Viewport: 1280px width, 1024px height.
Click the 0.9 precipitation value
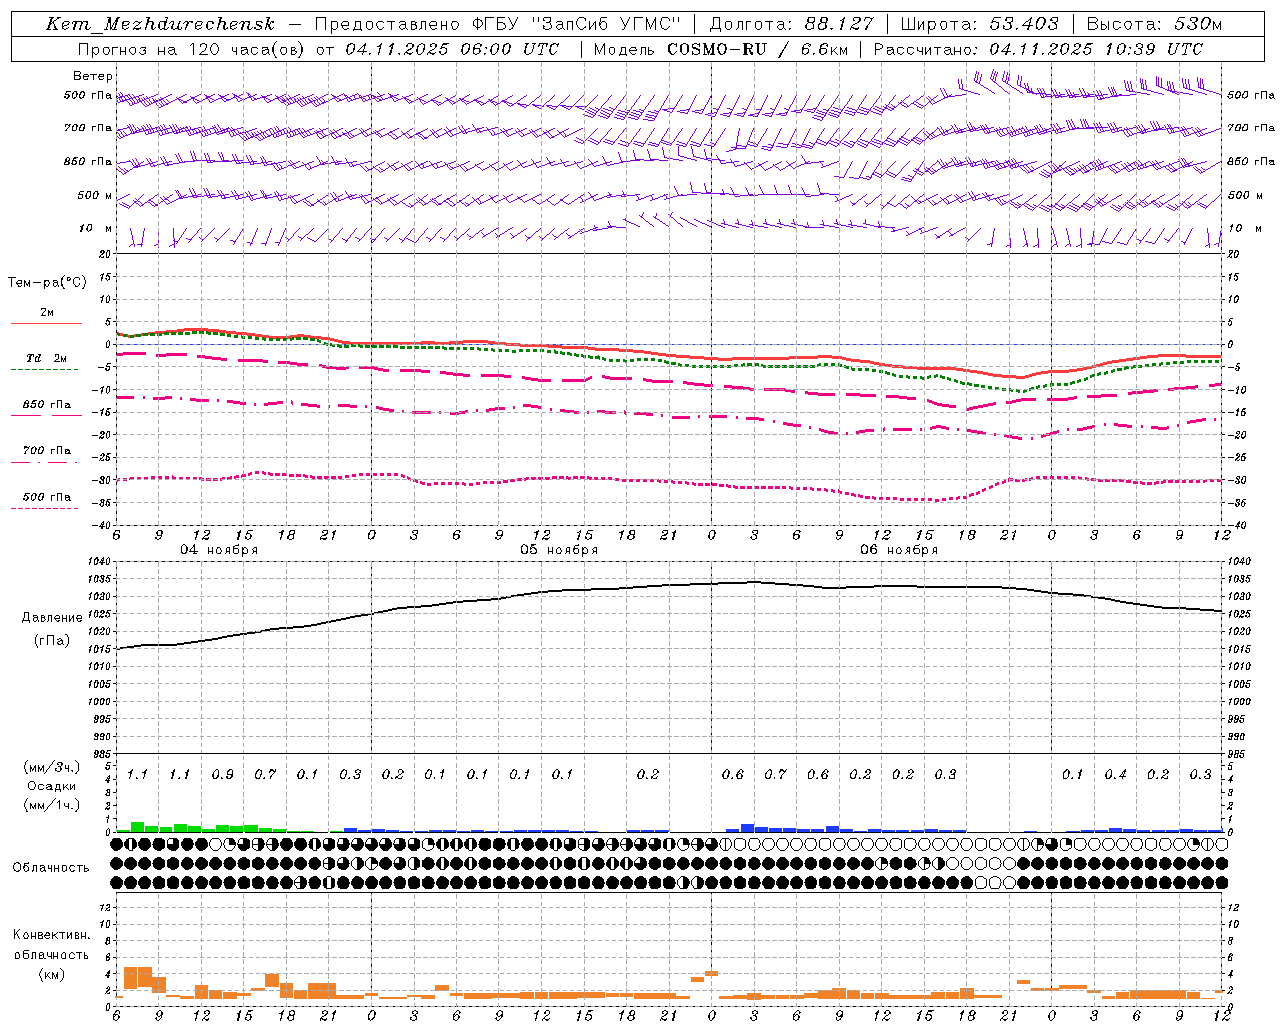222,774
